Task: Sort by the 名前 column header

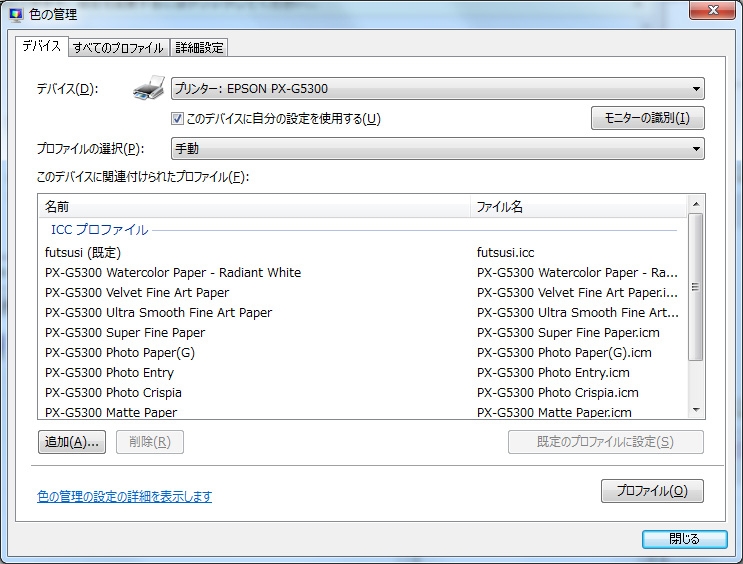Action: point(254,207)
